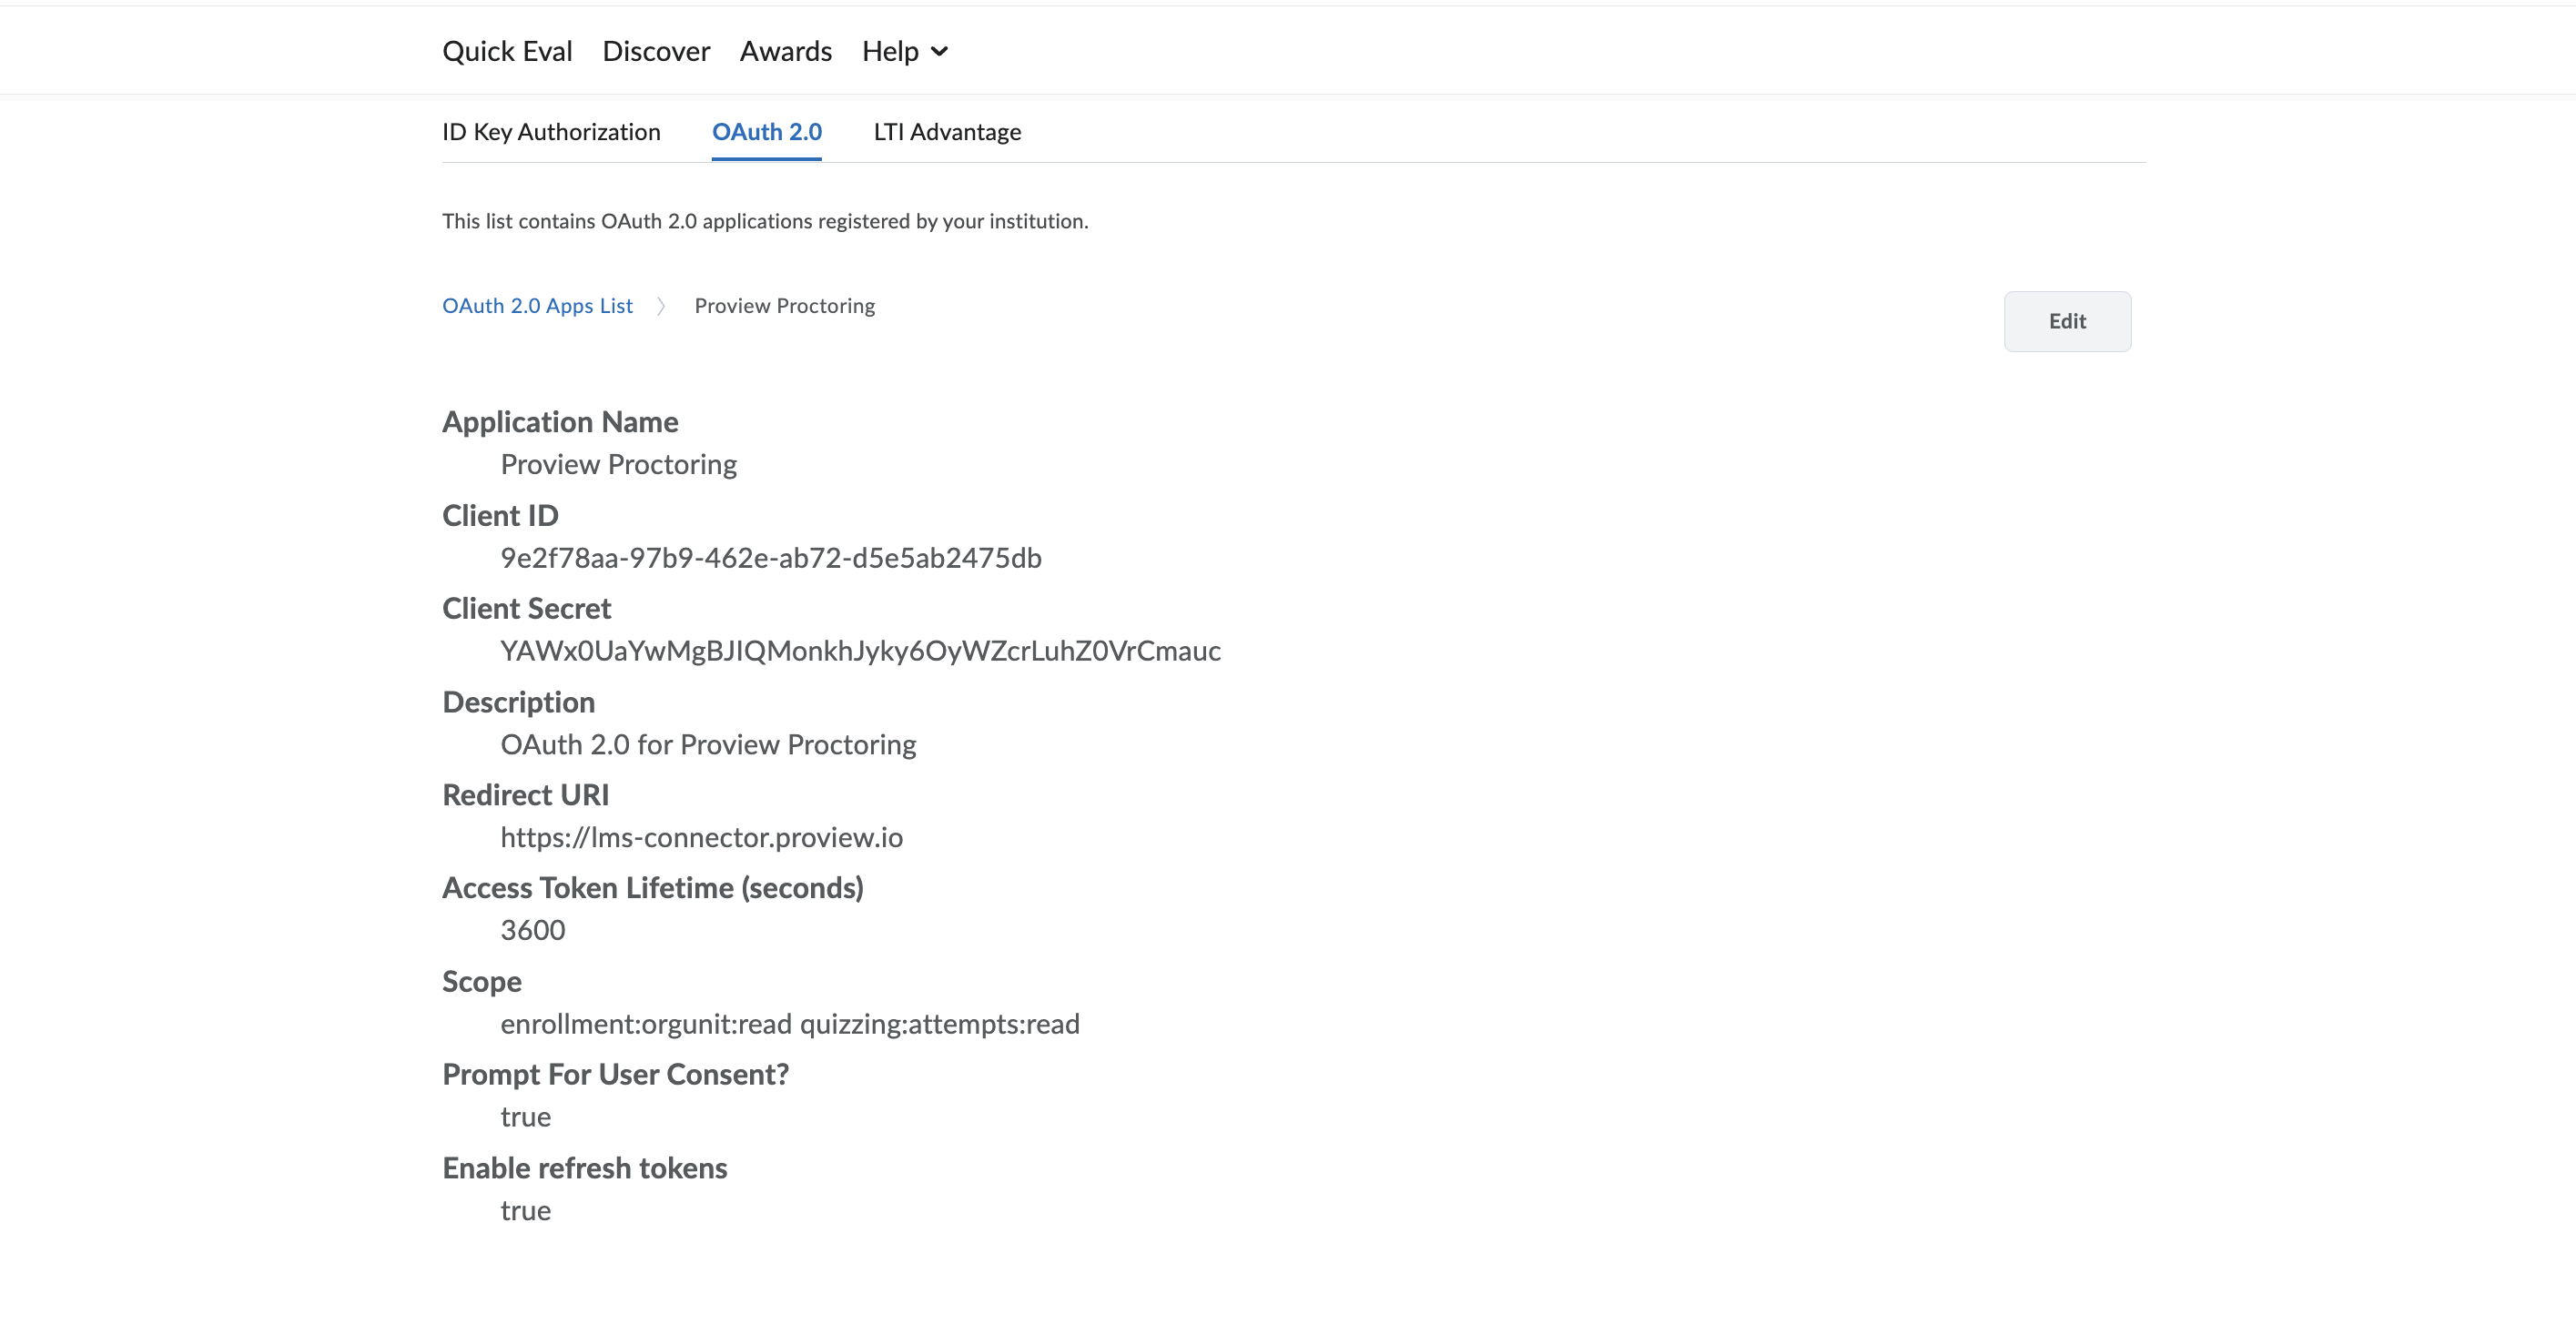Click the Application Name value

(618, 465)
